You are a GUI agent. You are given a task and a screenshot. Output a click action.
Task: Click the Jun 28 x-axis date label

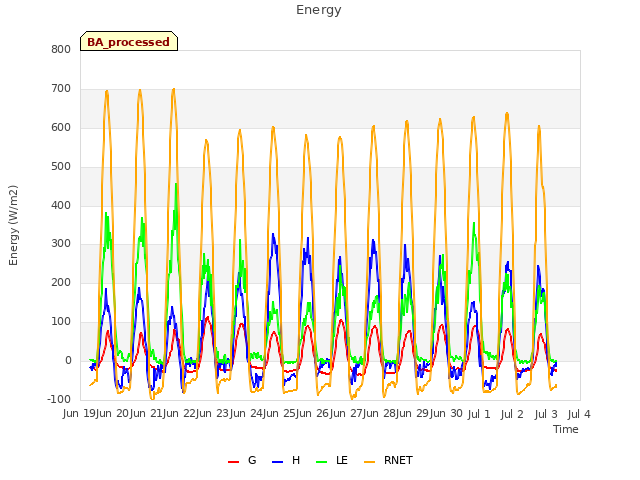click(x=378, y=414)
